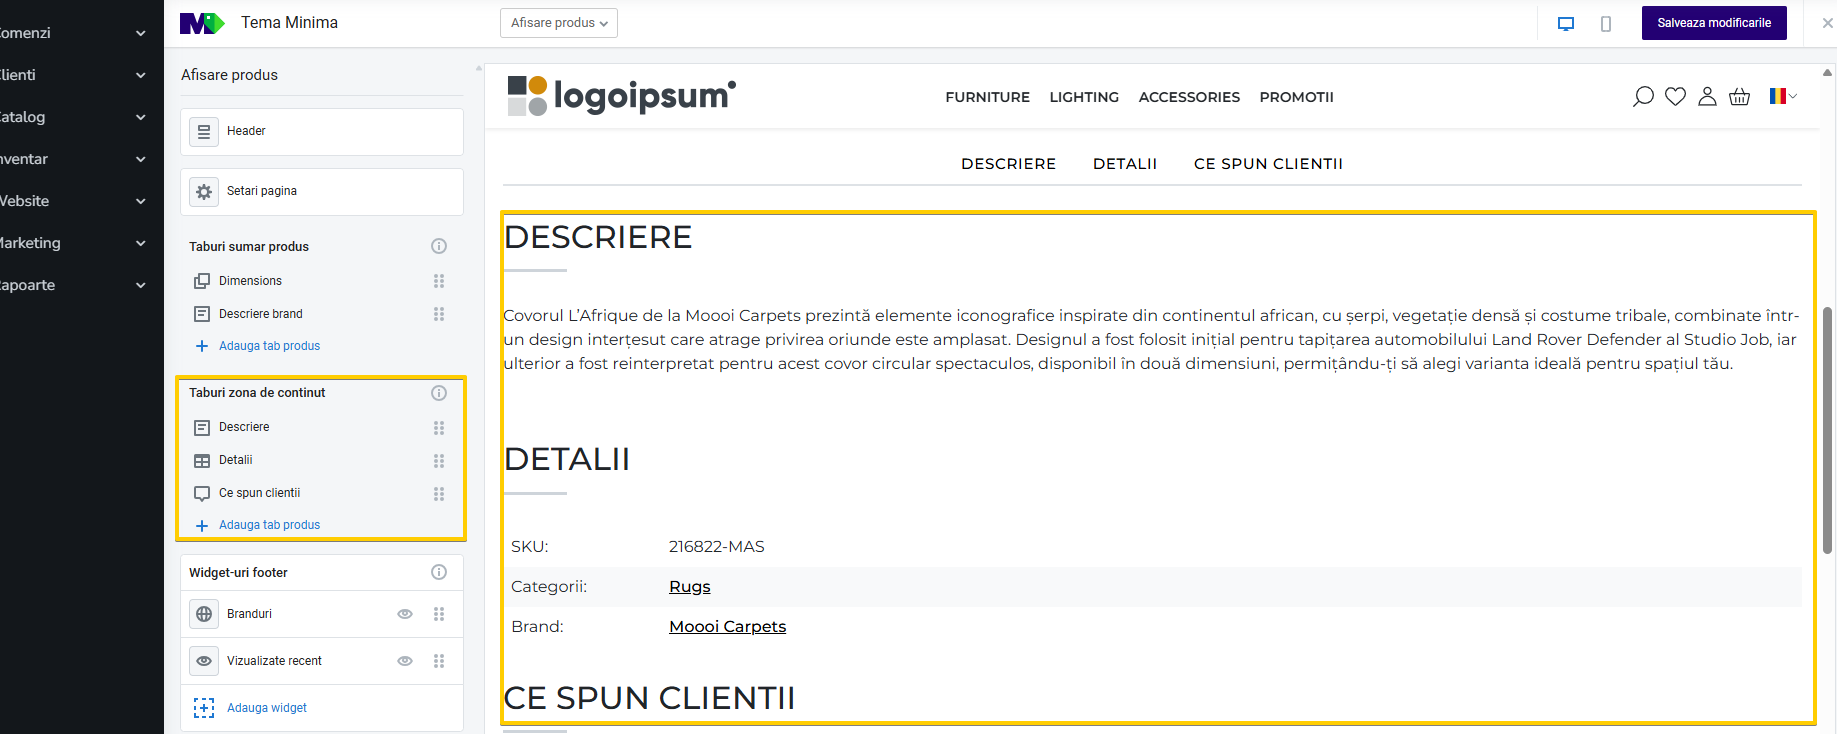The image size is (1837, 734).
Task: Click the Salveaza modificarile button
Action: click(1713, 23)
